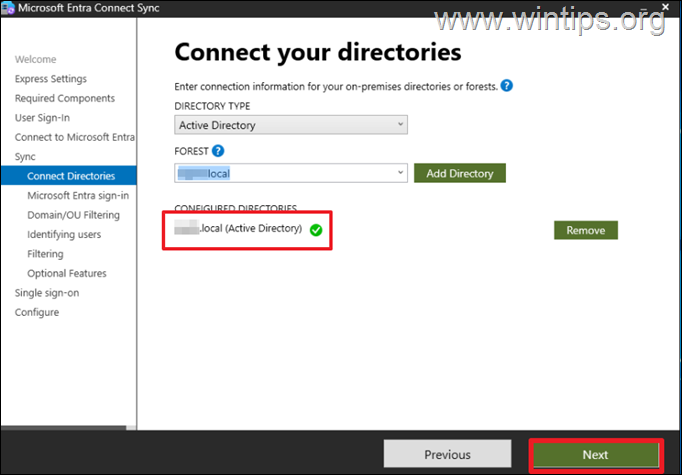Close the Entra Connect Sync window
This screenshot has width=682, height=475.
665,7
